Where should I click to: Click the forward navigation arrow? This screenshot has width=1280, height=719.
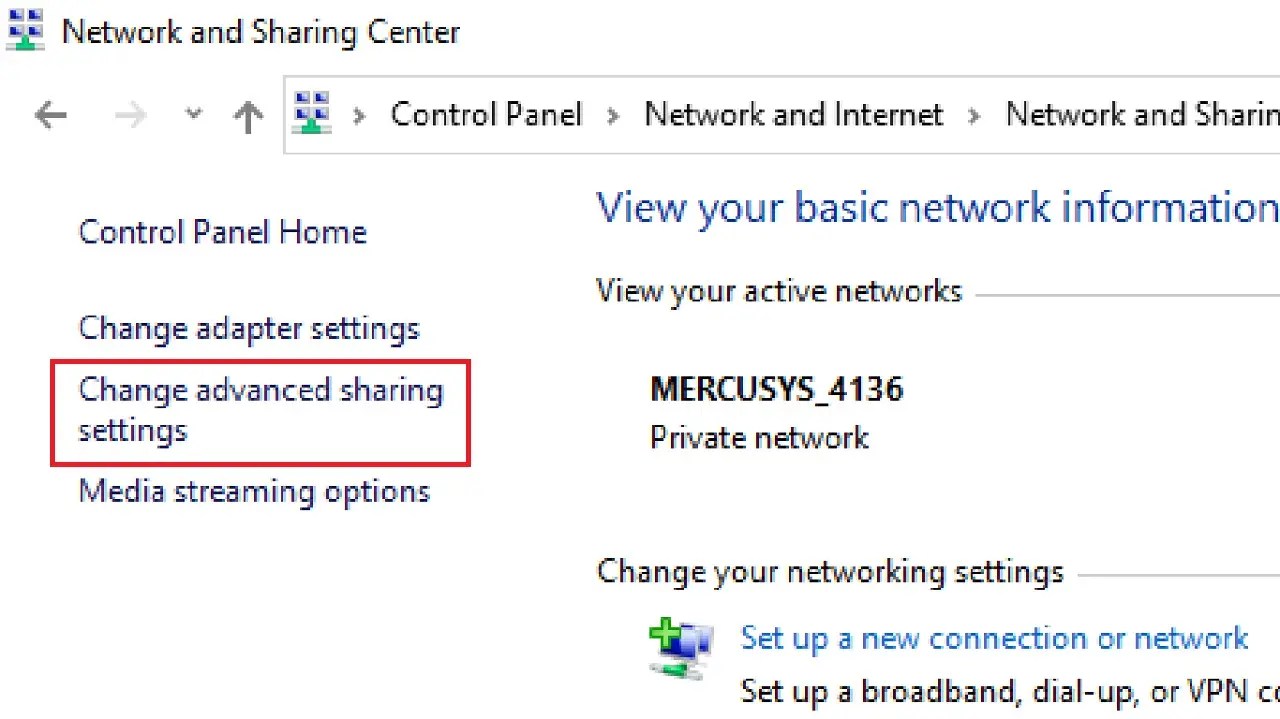[x=130, y=114]
